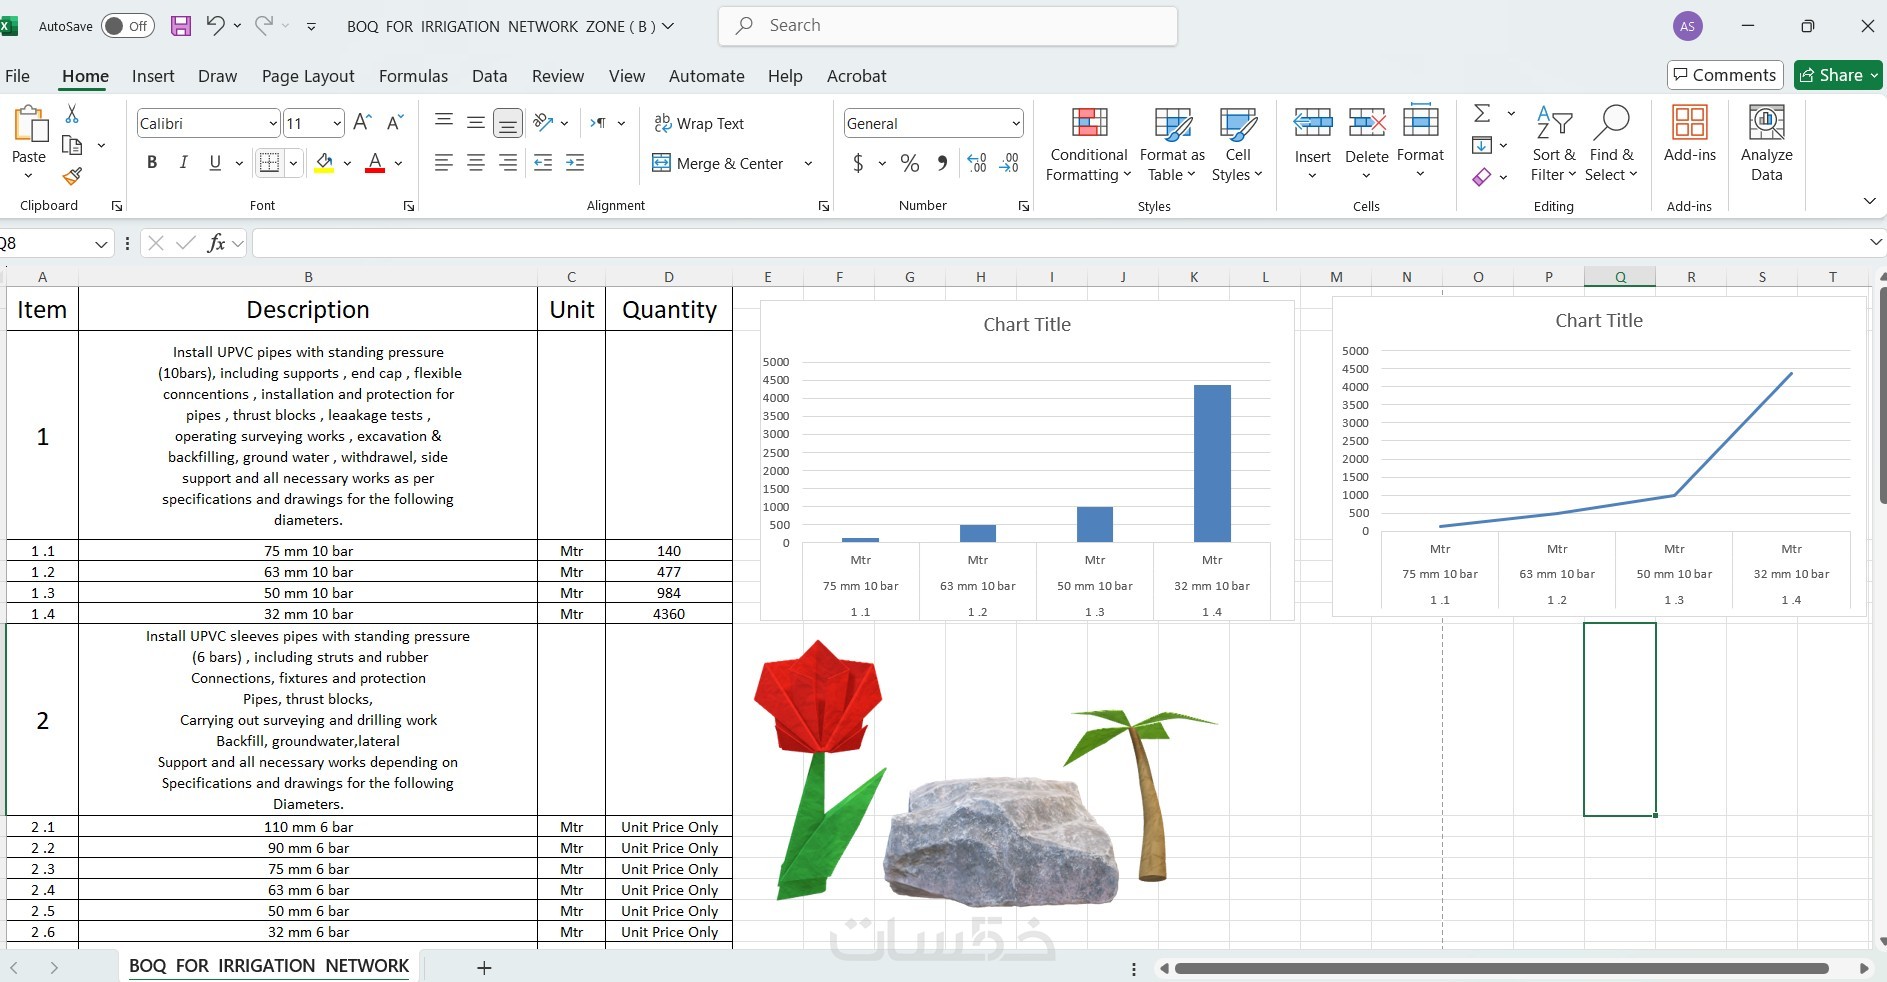Apply the font color A icon

point(375,163)
